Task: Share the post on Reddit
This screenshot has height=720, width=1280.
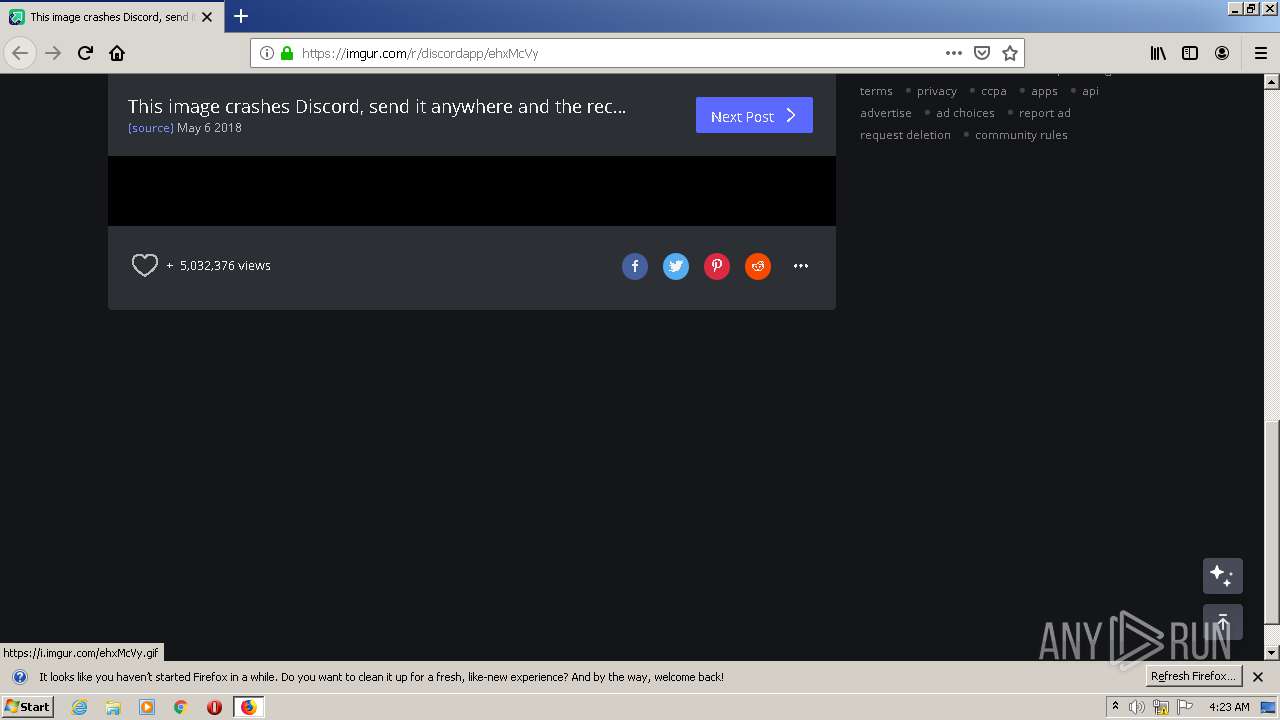Action: [x=758, y=266]
